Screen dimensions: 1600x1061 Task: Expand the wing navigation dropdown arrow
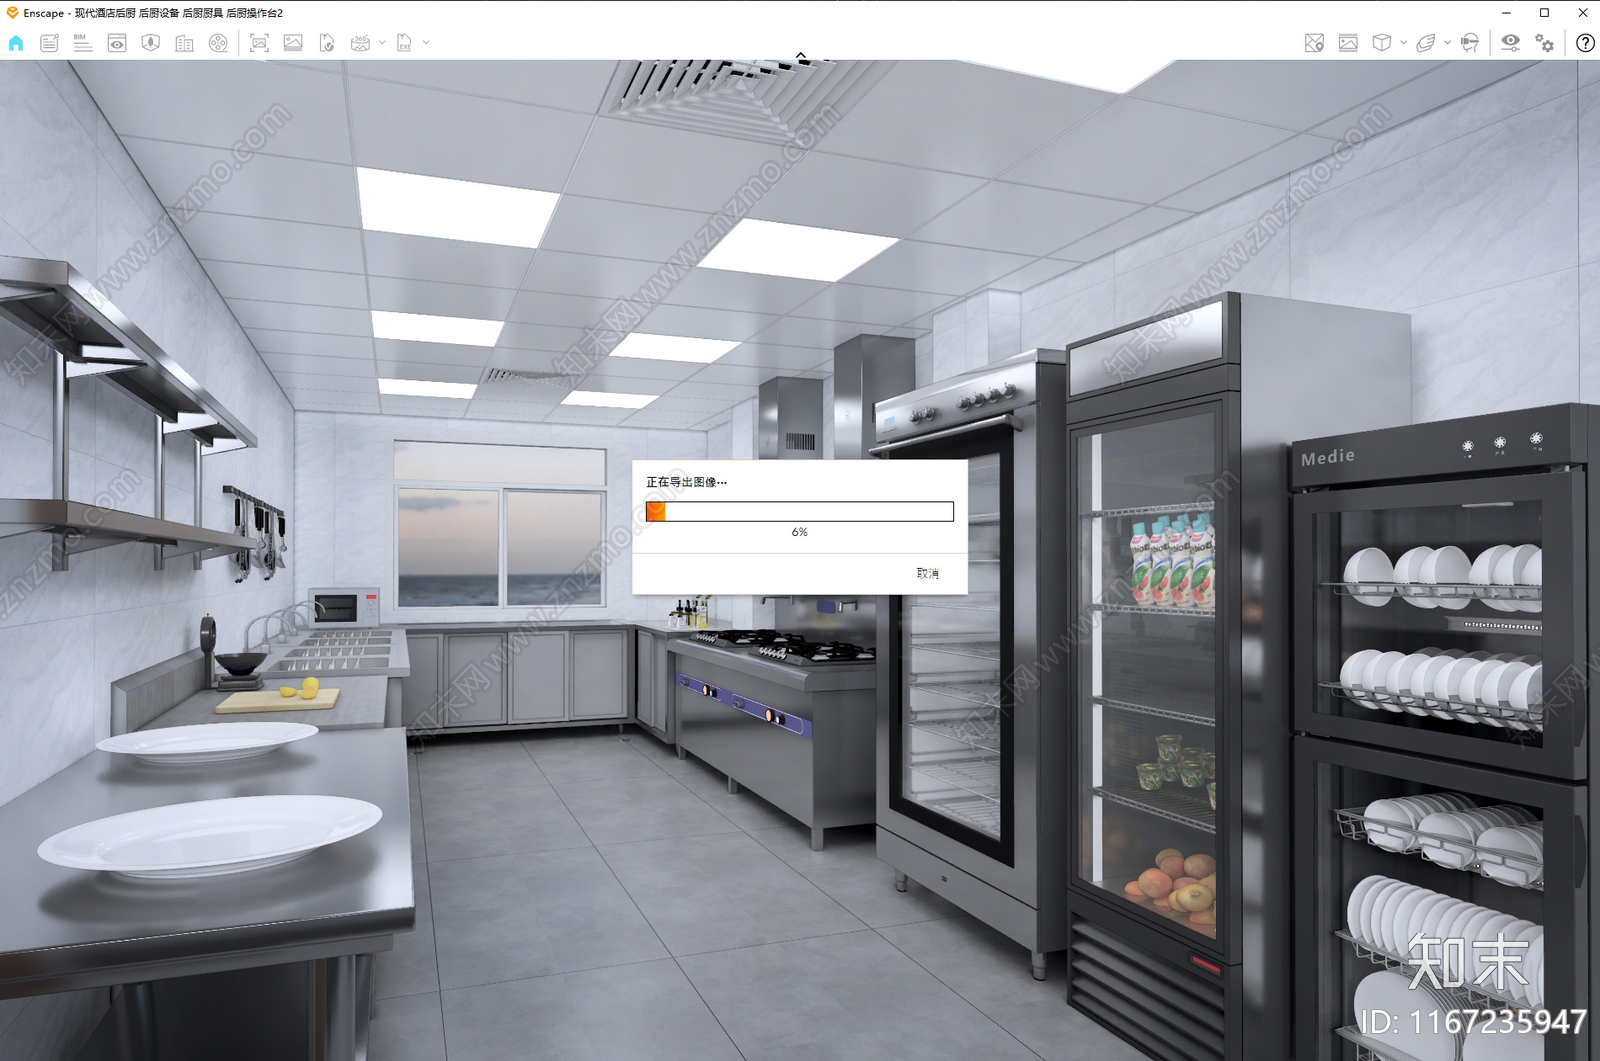1447,43
